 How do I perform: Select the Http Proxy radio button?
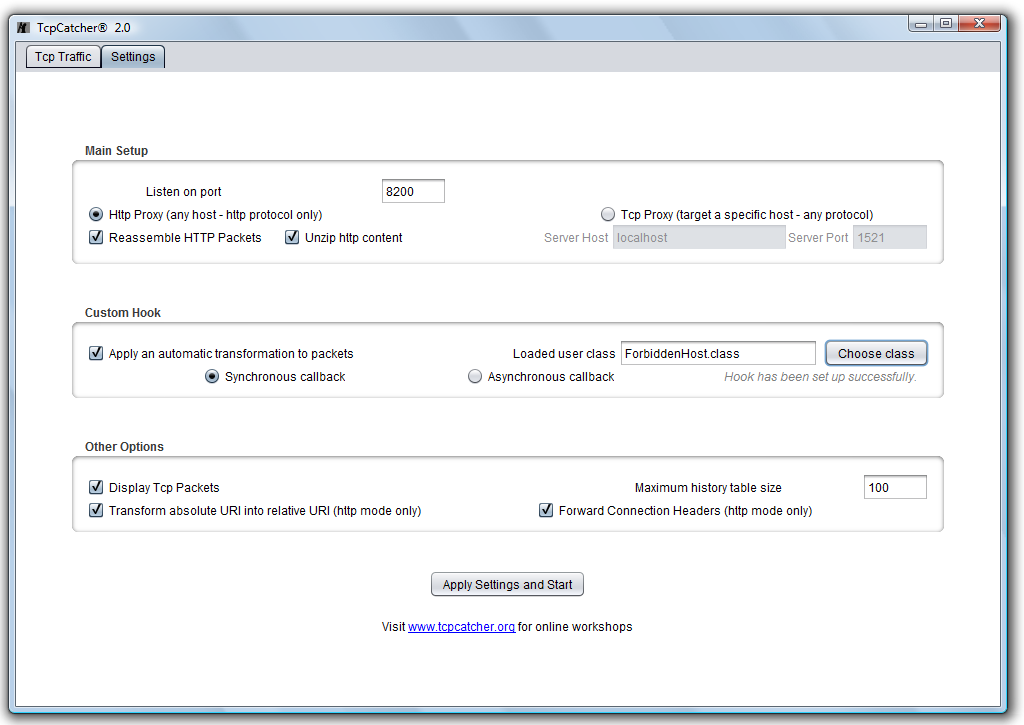tap(96, 214)
